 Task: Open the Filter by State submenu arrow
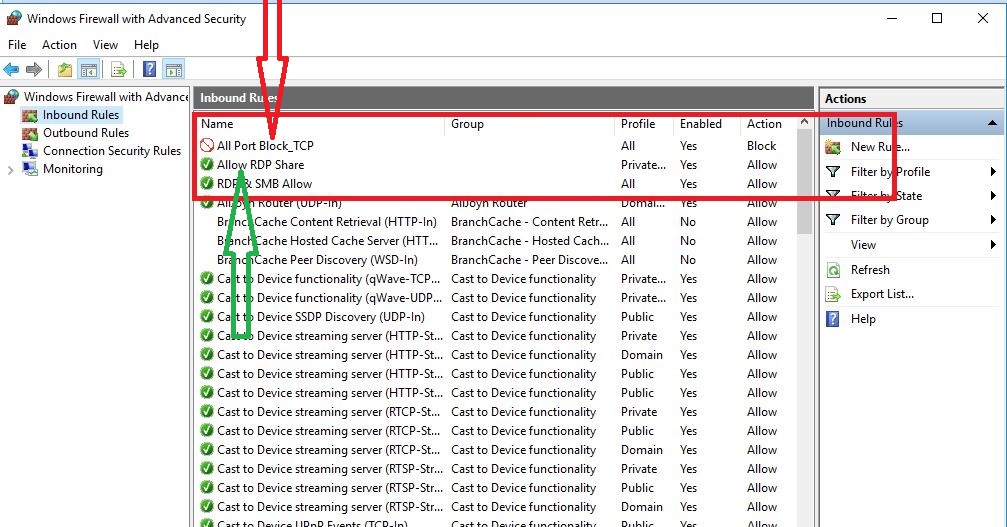coord(993,196)
